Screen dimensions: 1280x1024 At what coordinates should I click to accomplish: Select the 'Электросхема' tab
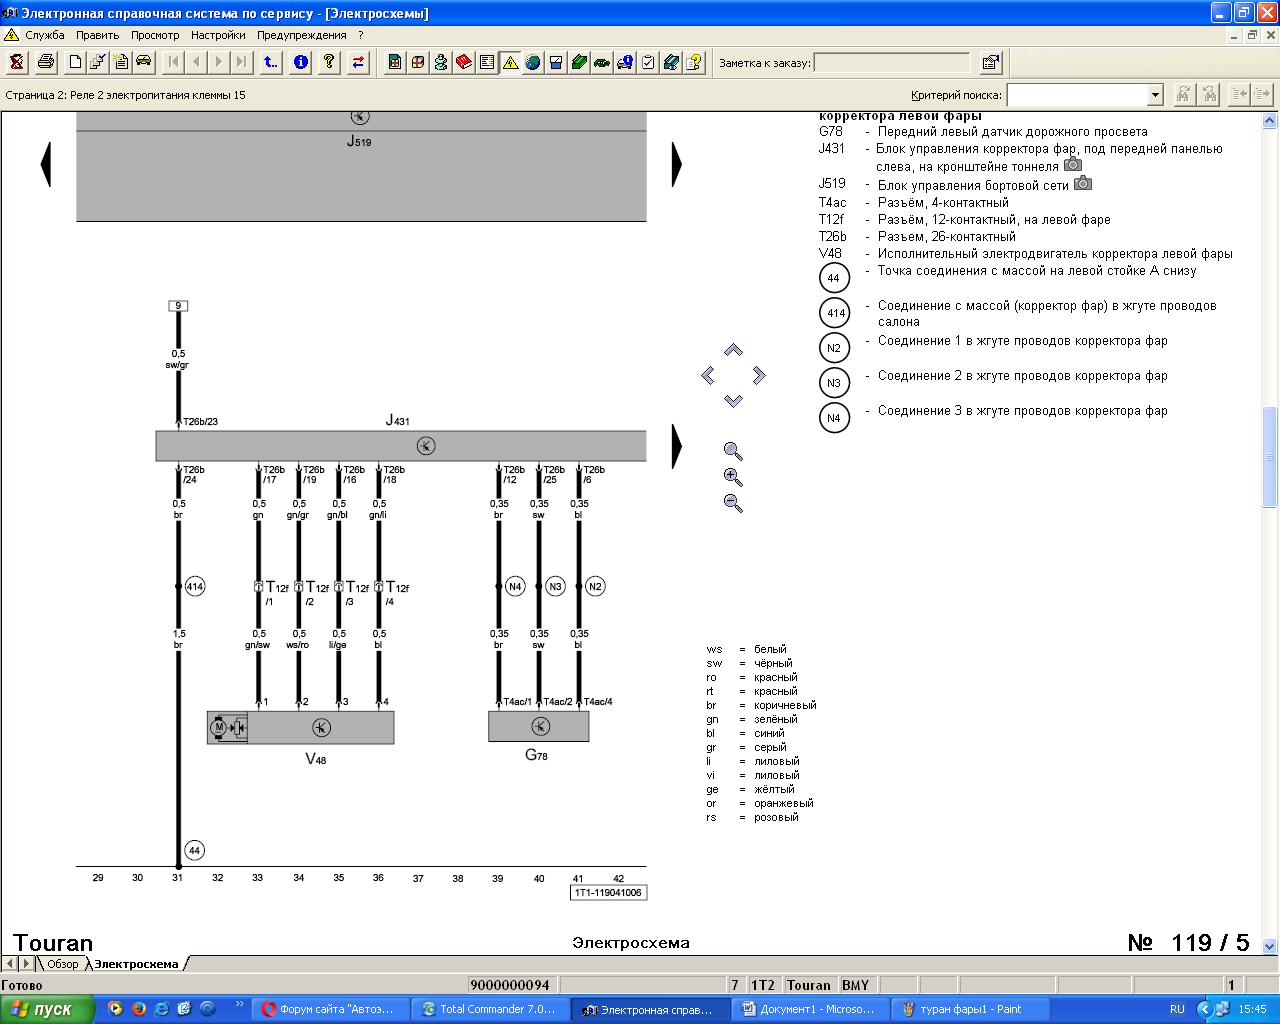136,964
